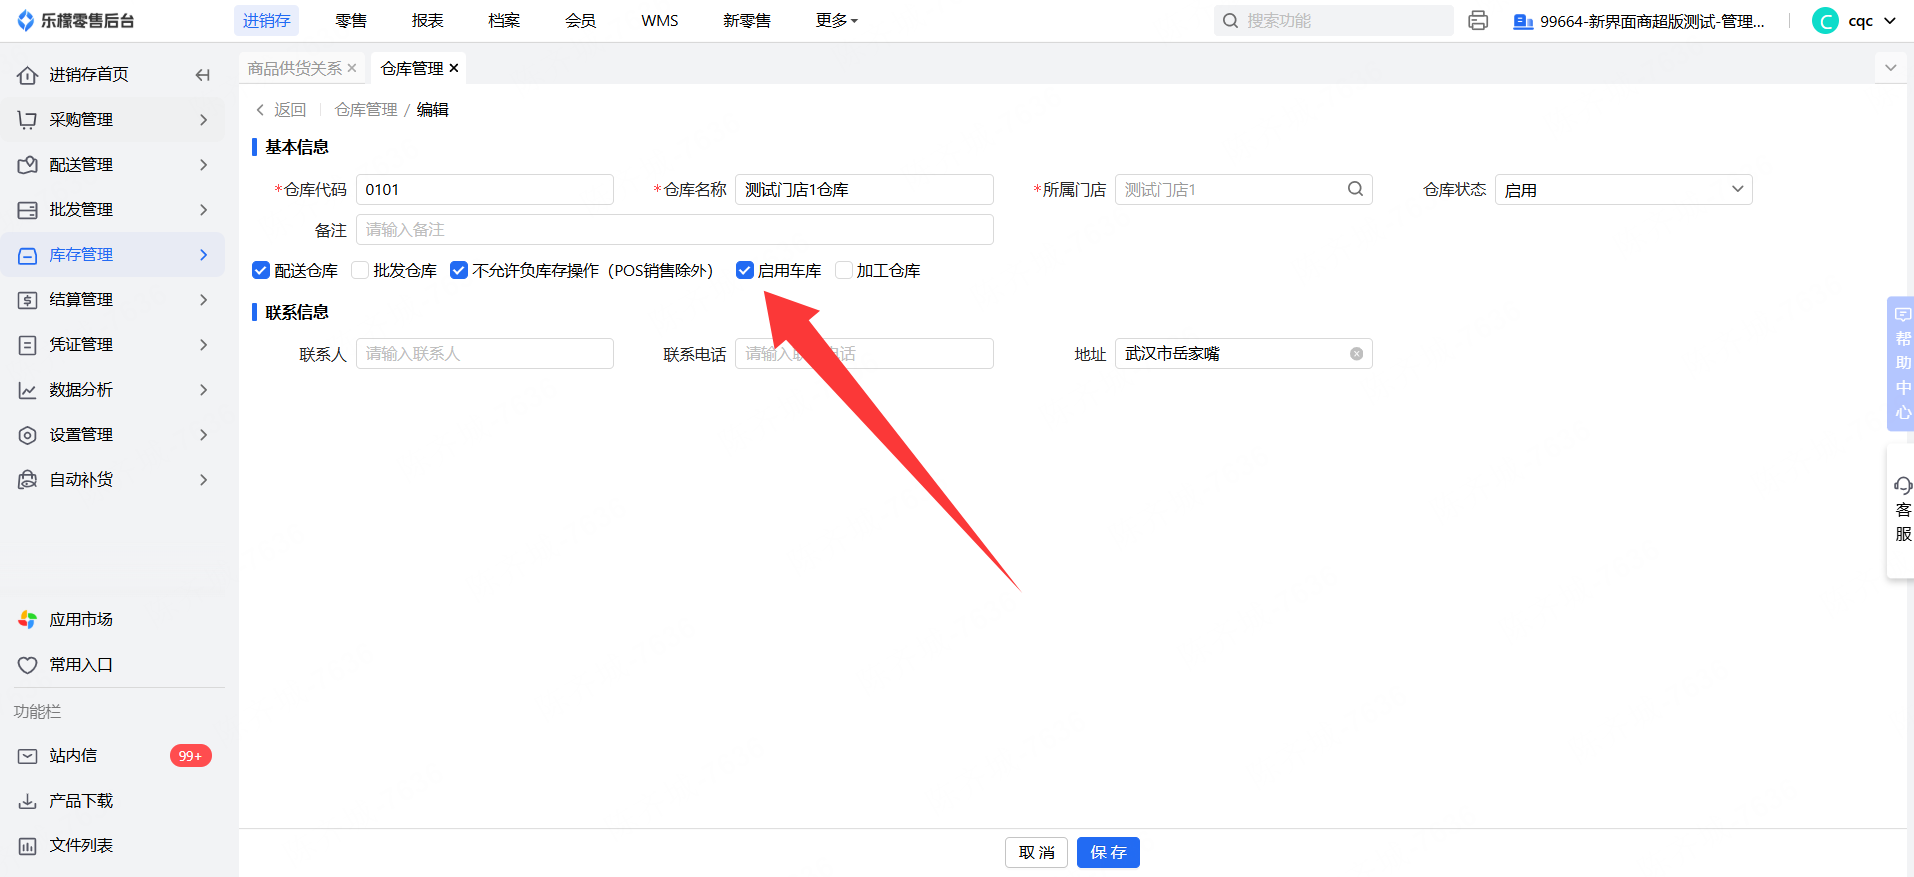Screen dimensions: 1914x877
Task: Check the 加工仓库 checkbox
Action: tap(844, 270)
